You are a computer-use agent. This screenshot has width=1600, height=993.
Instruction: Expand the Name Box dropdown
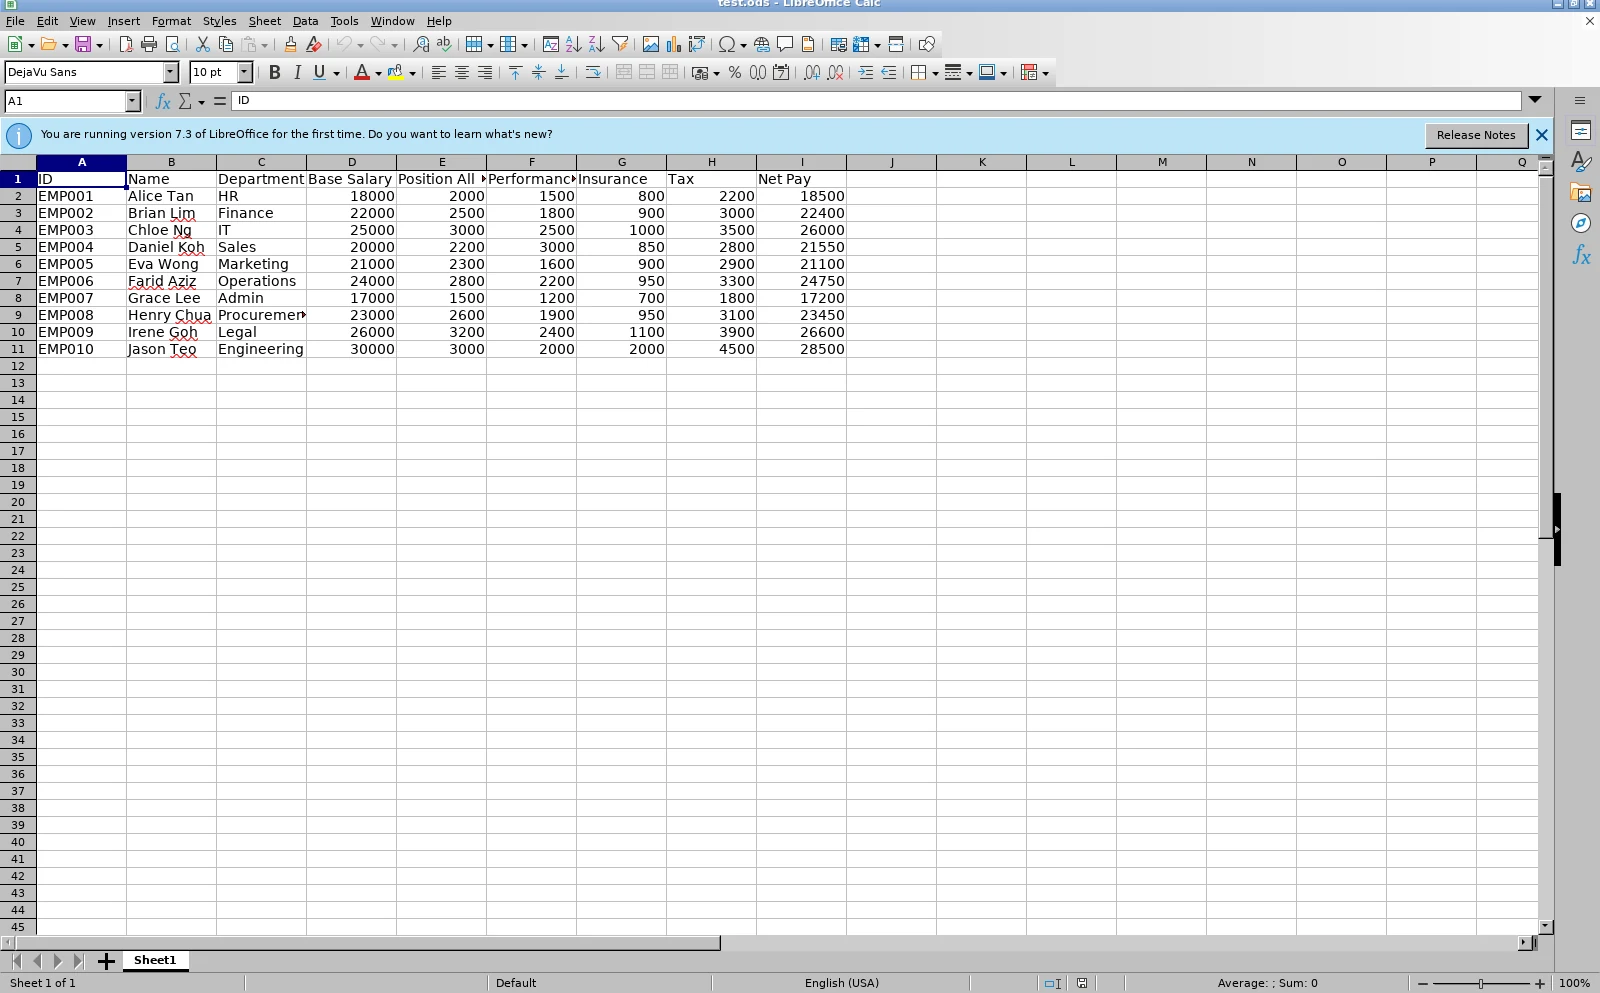click(132, 101)
